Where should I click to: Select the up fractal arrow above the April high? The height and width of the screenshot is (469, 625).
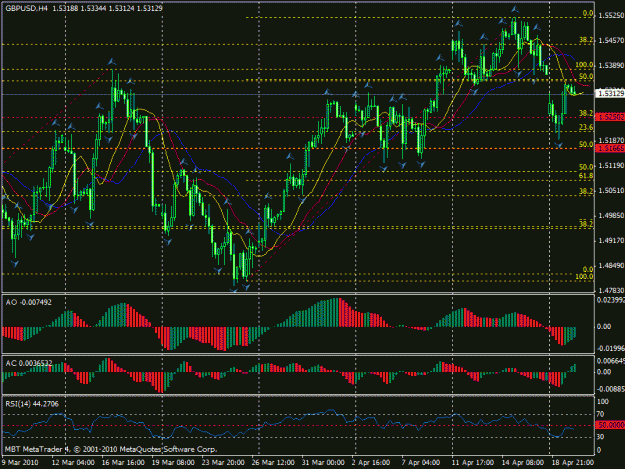pyautogui.click(x=515, y=9)
